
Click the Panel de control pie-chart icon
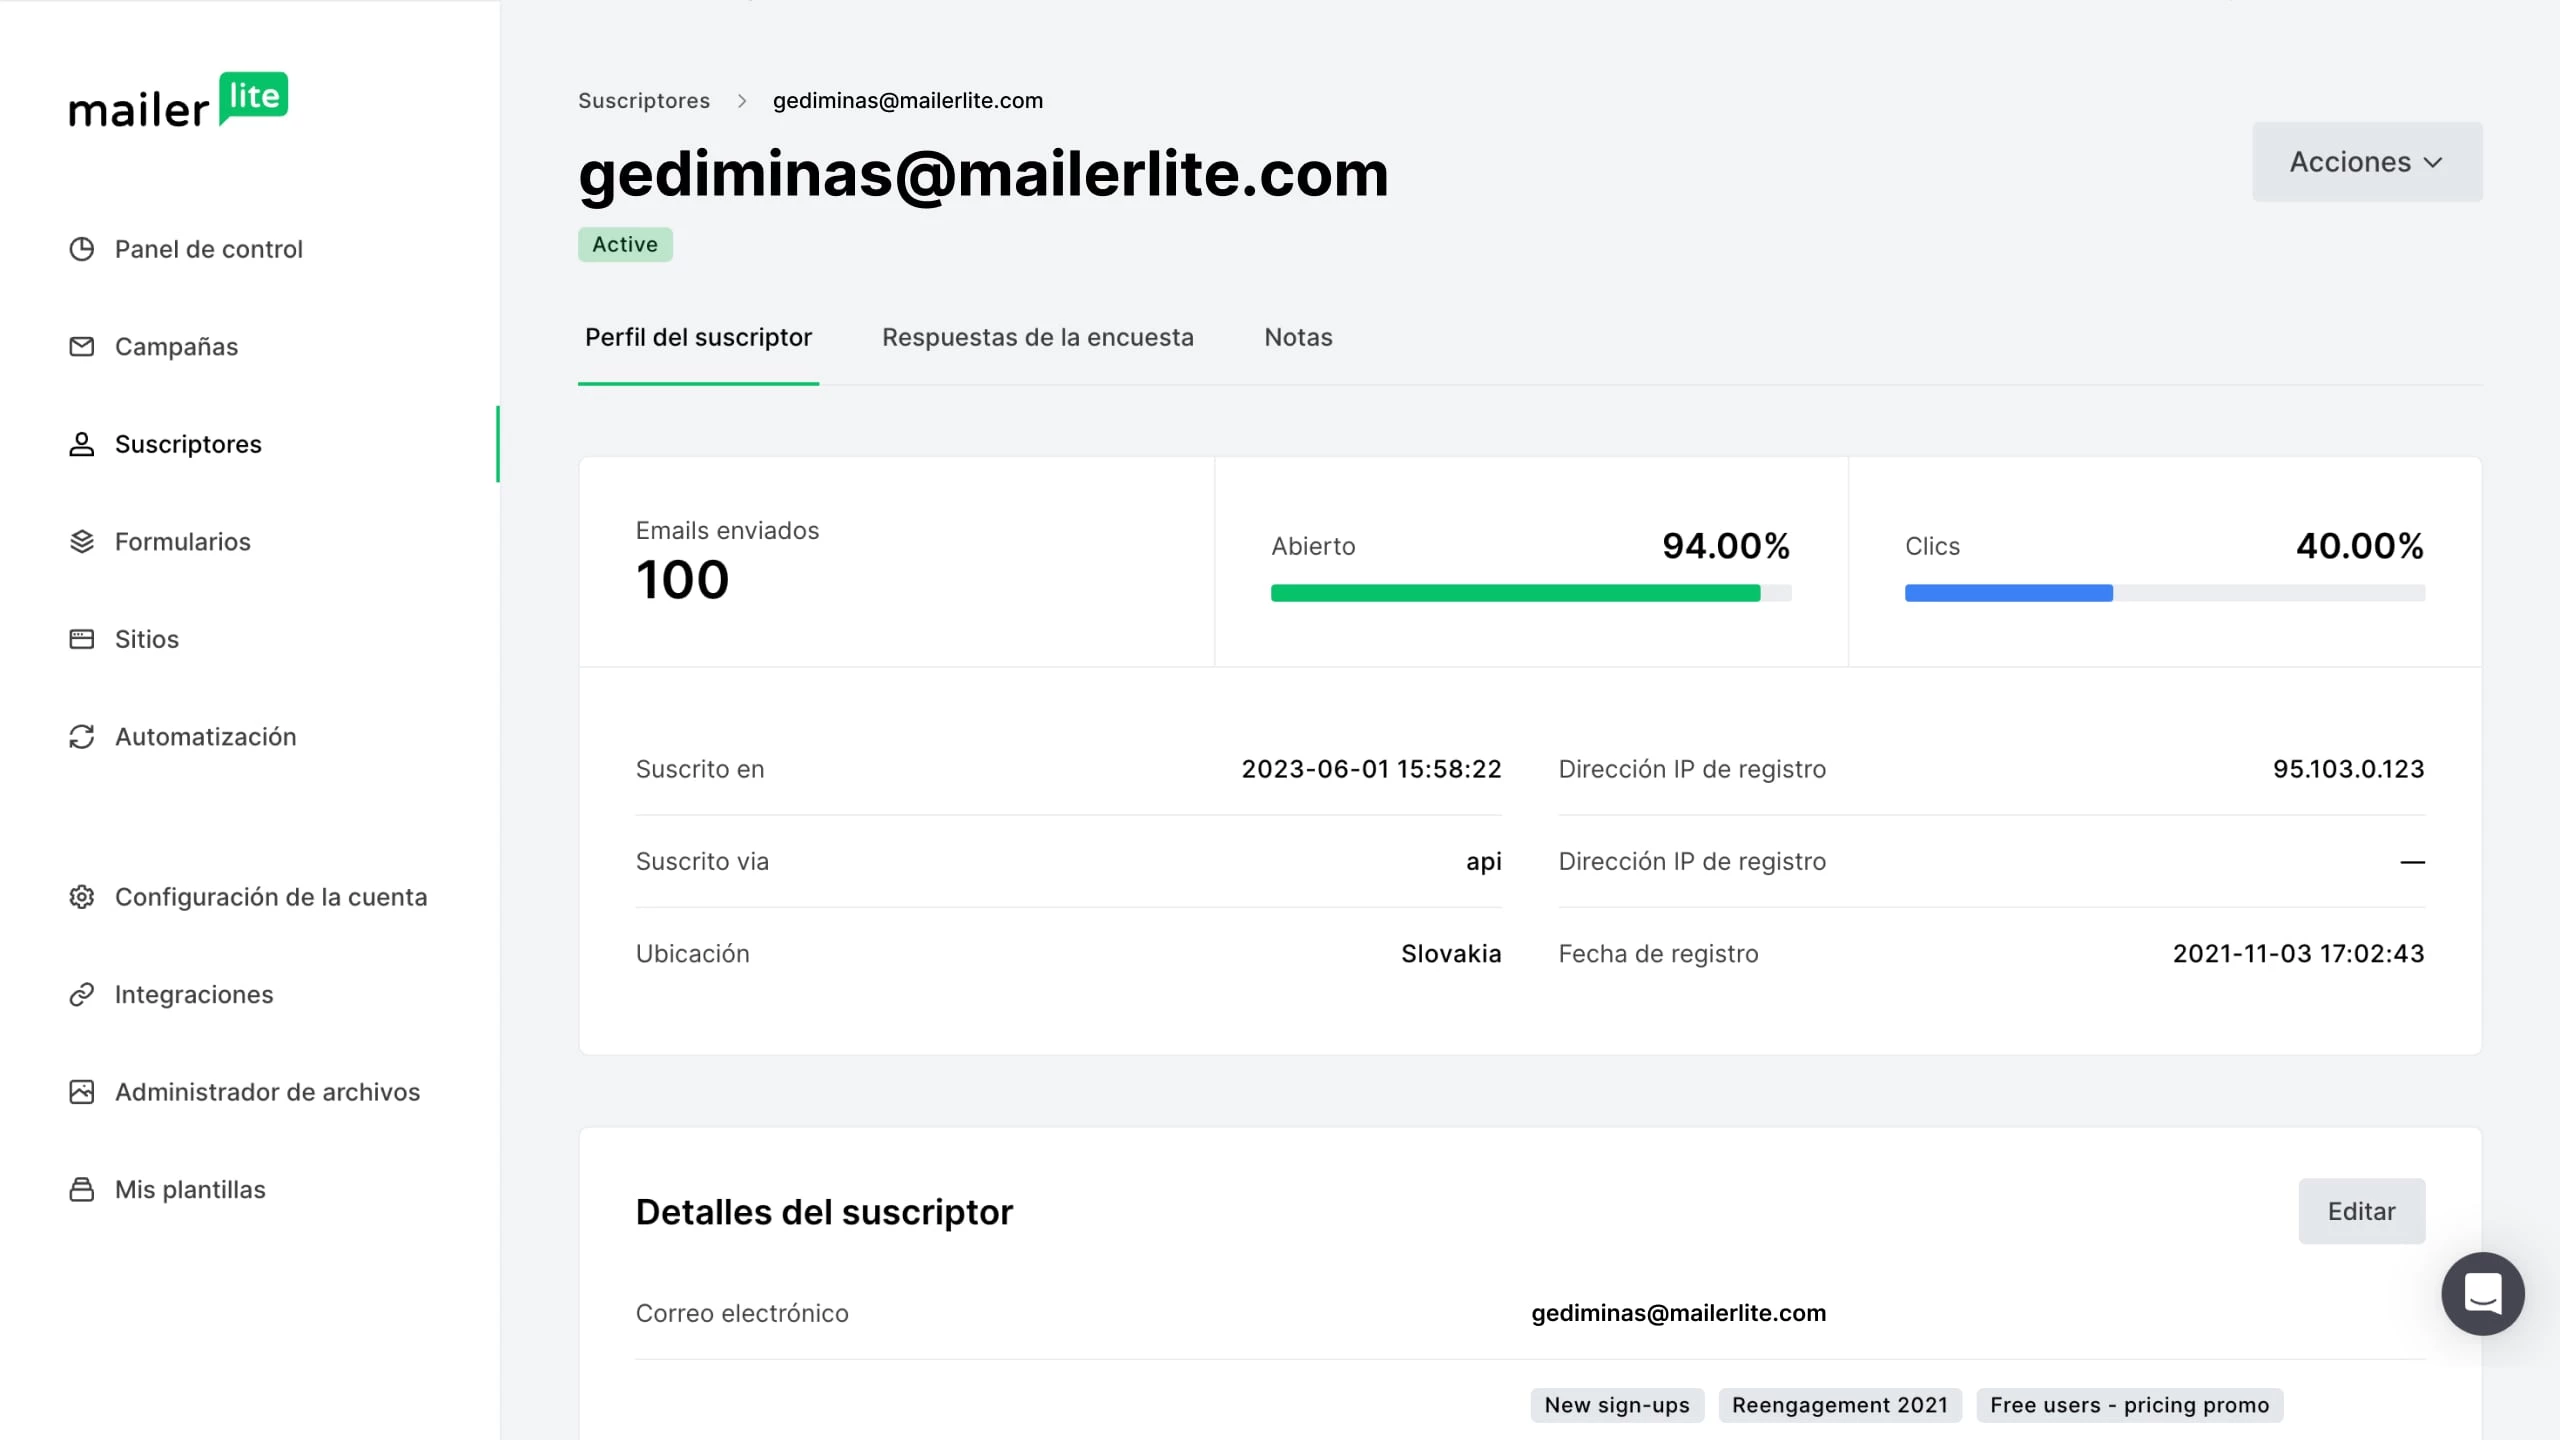click(82, 249)
